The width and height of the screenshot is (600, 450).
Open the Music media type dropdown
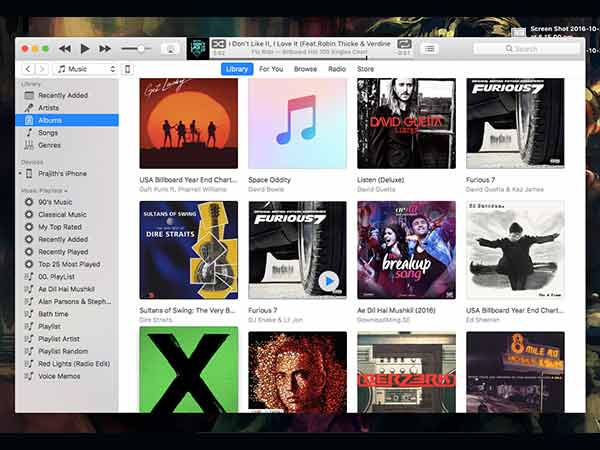pos(85,69)
